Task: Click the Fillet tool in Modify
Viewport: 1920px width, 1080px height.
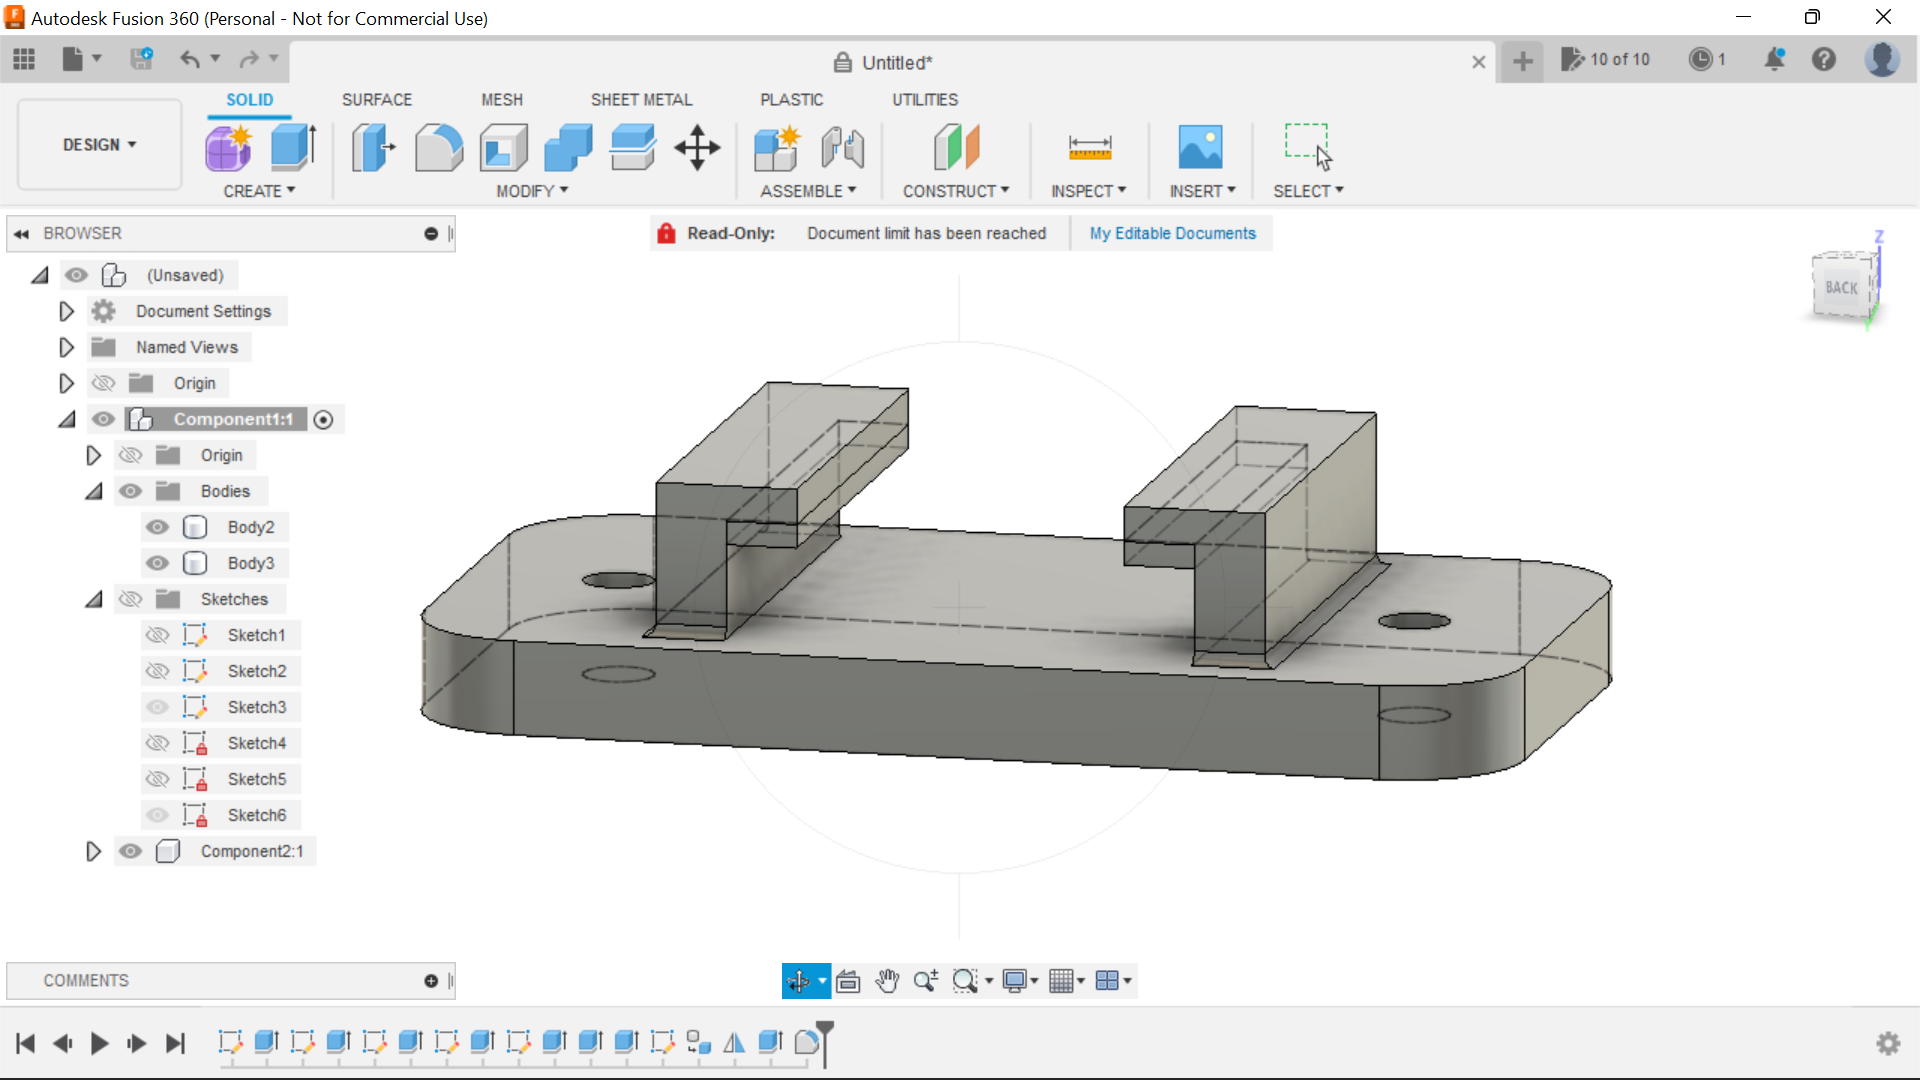Action: pyautogui.click(x=438, y=146)
